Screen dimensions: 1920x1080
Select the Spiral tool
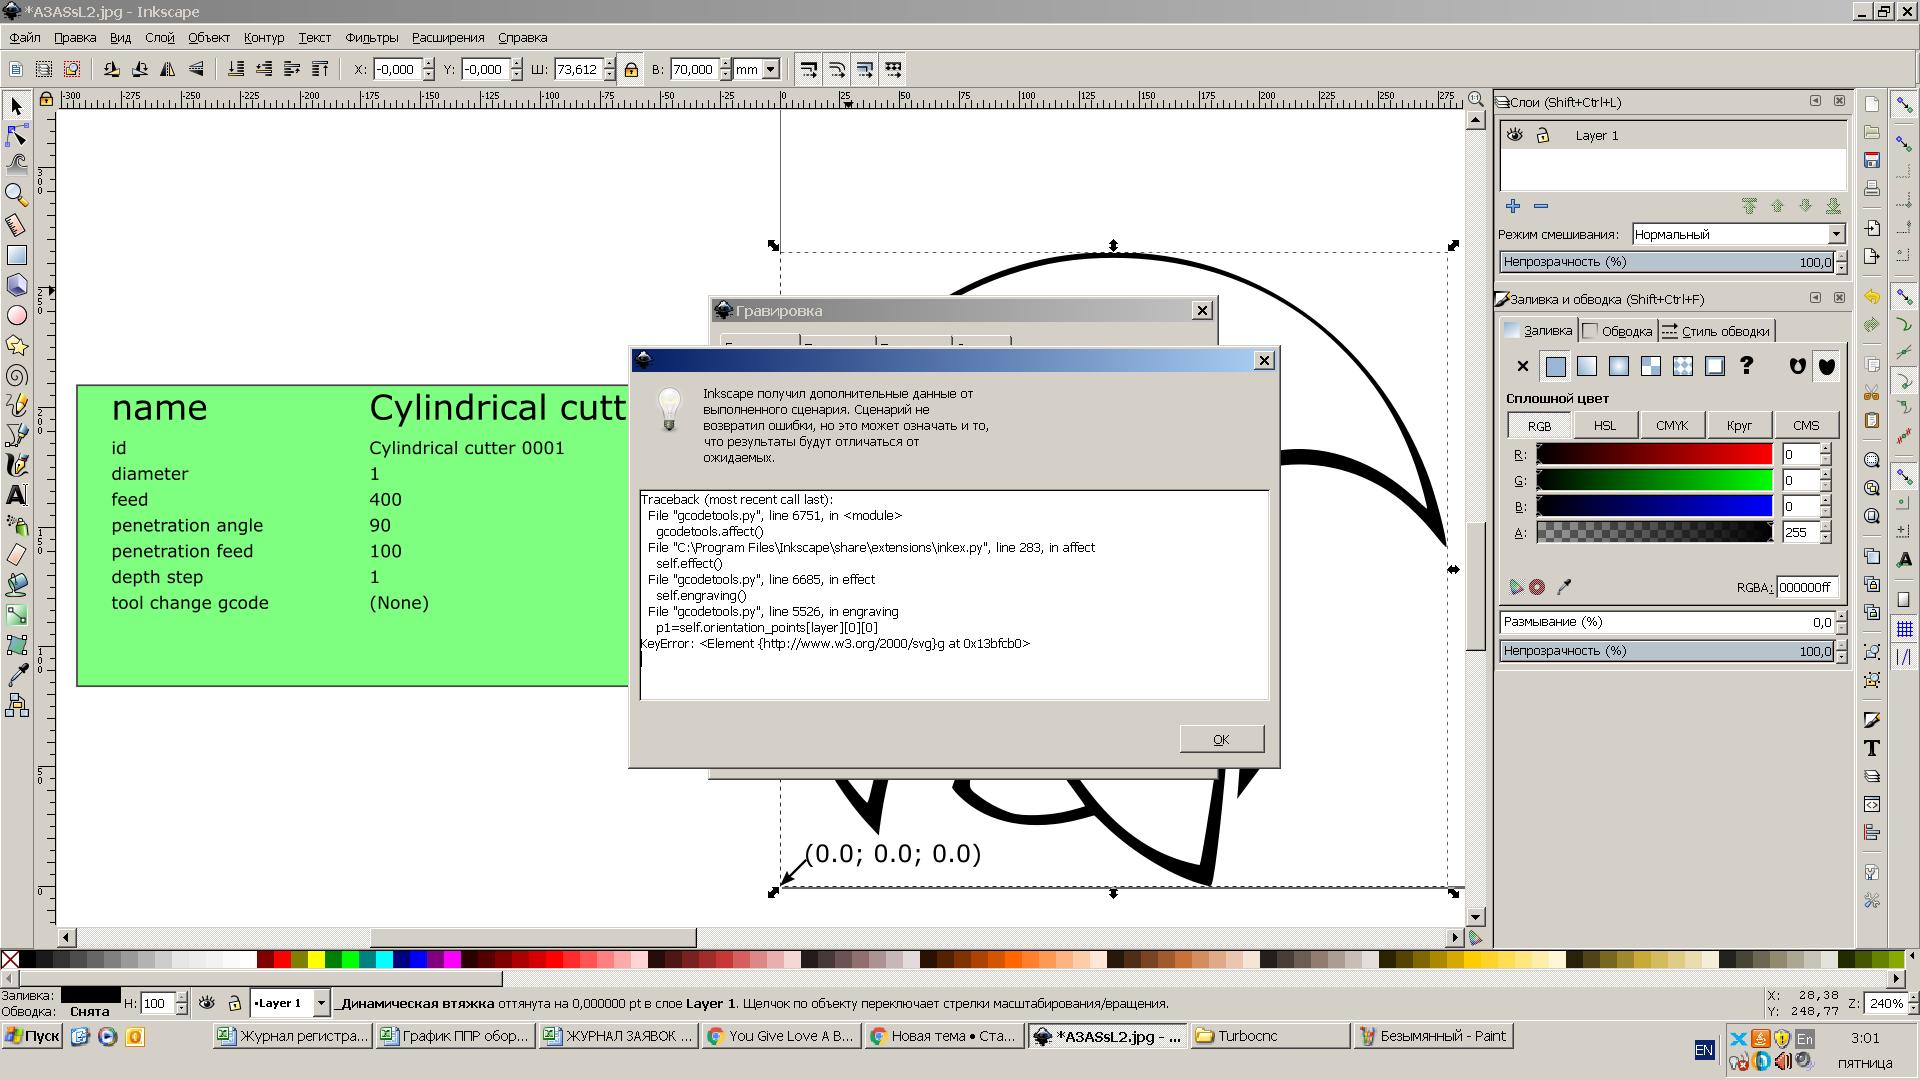(x=16, y=376)
